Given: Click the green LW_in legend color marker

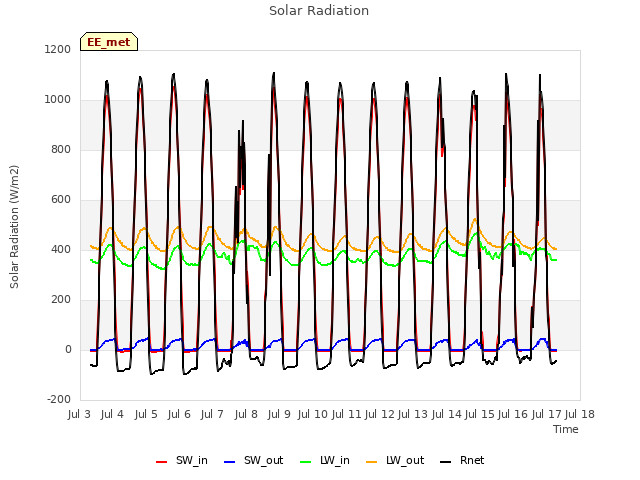Looking at the screenshot, I should coord(306,462).
